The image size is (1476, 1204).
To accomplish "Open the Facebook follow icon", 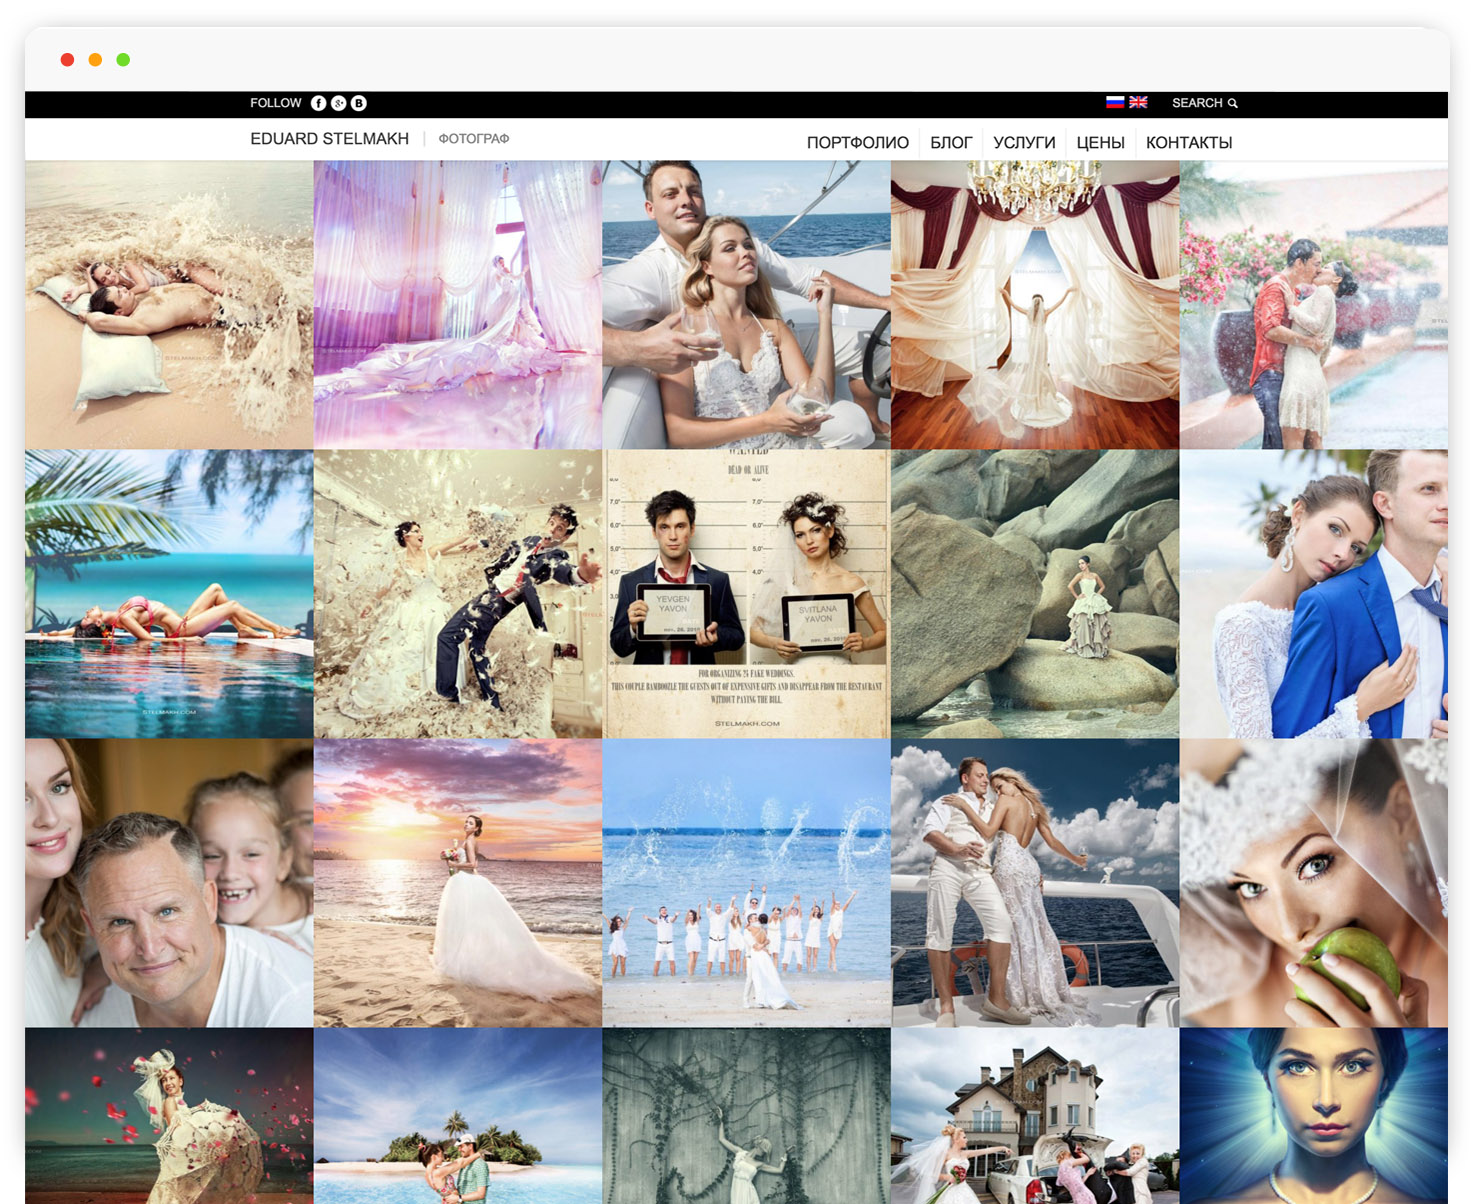I will [318, 103].
